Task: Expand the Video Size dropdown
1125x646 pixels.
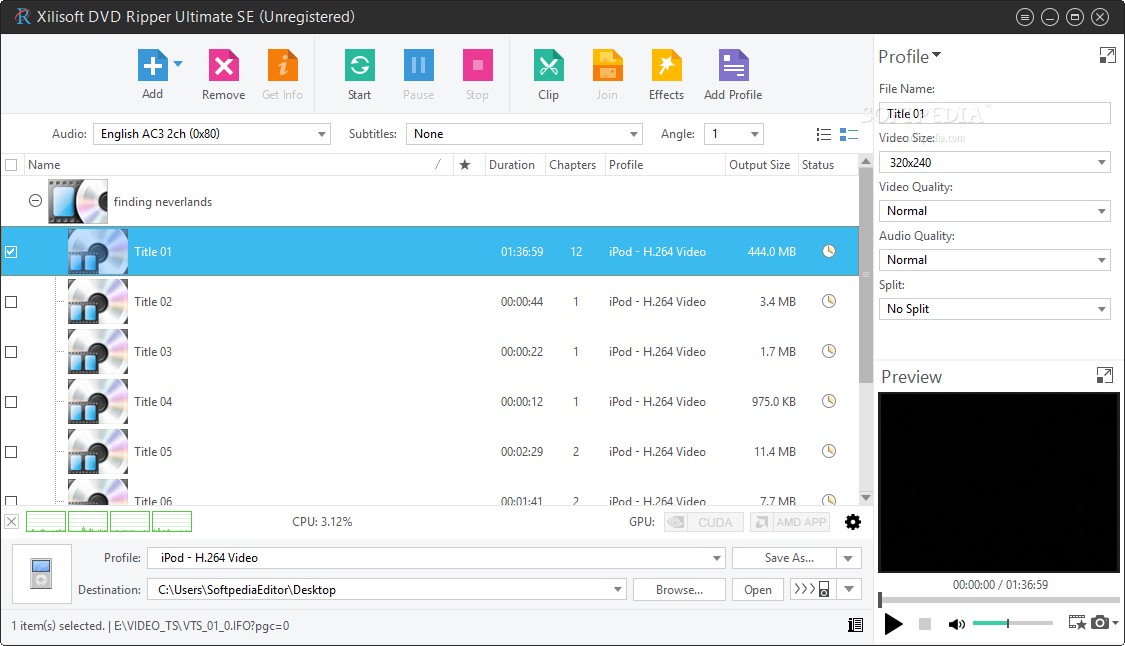Action: pyautogui.click(x=994, y=162)
